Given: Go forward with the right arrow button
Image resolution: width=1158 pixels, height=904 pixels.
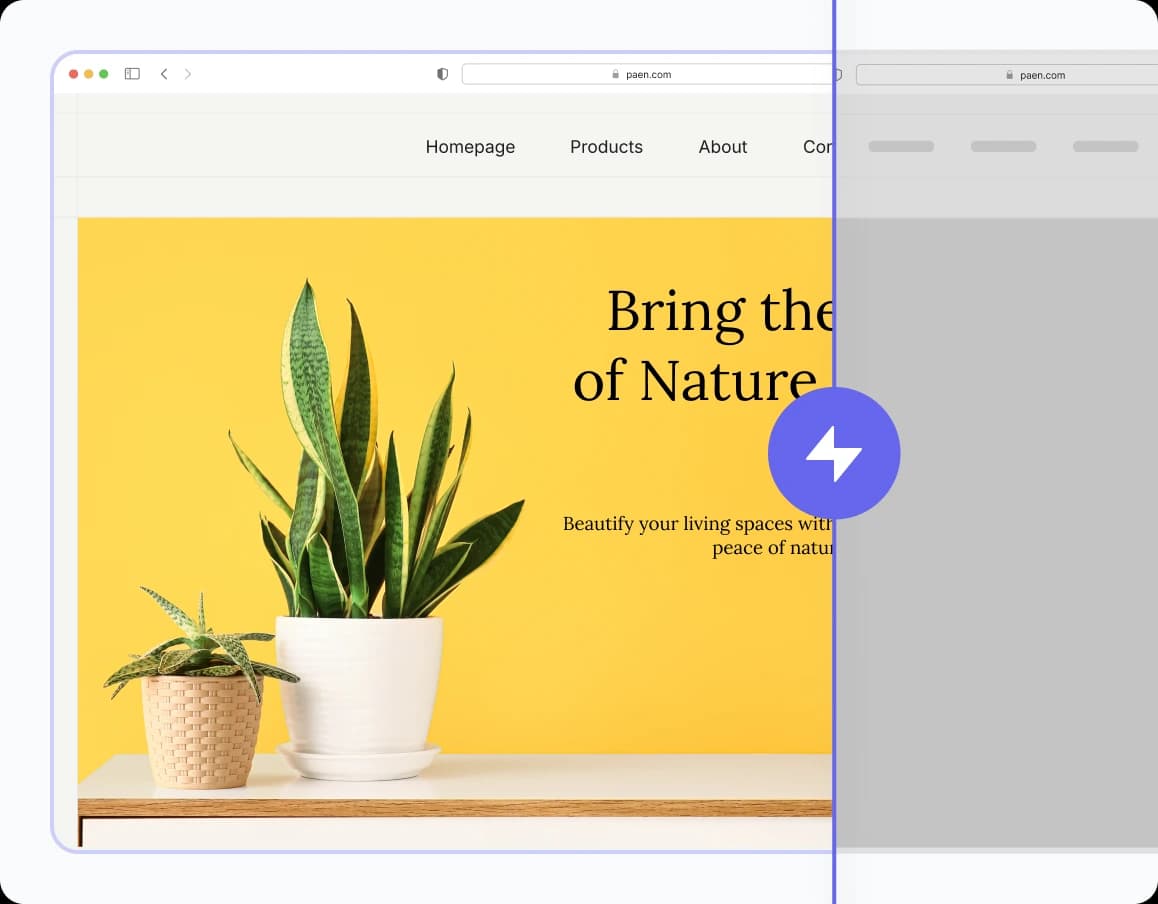Looking at the screenshot, I should point(188,74).
